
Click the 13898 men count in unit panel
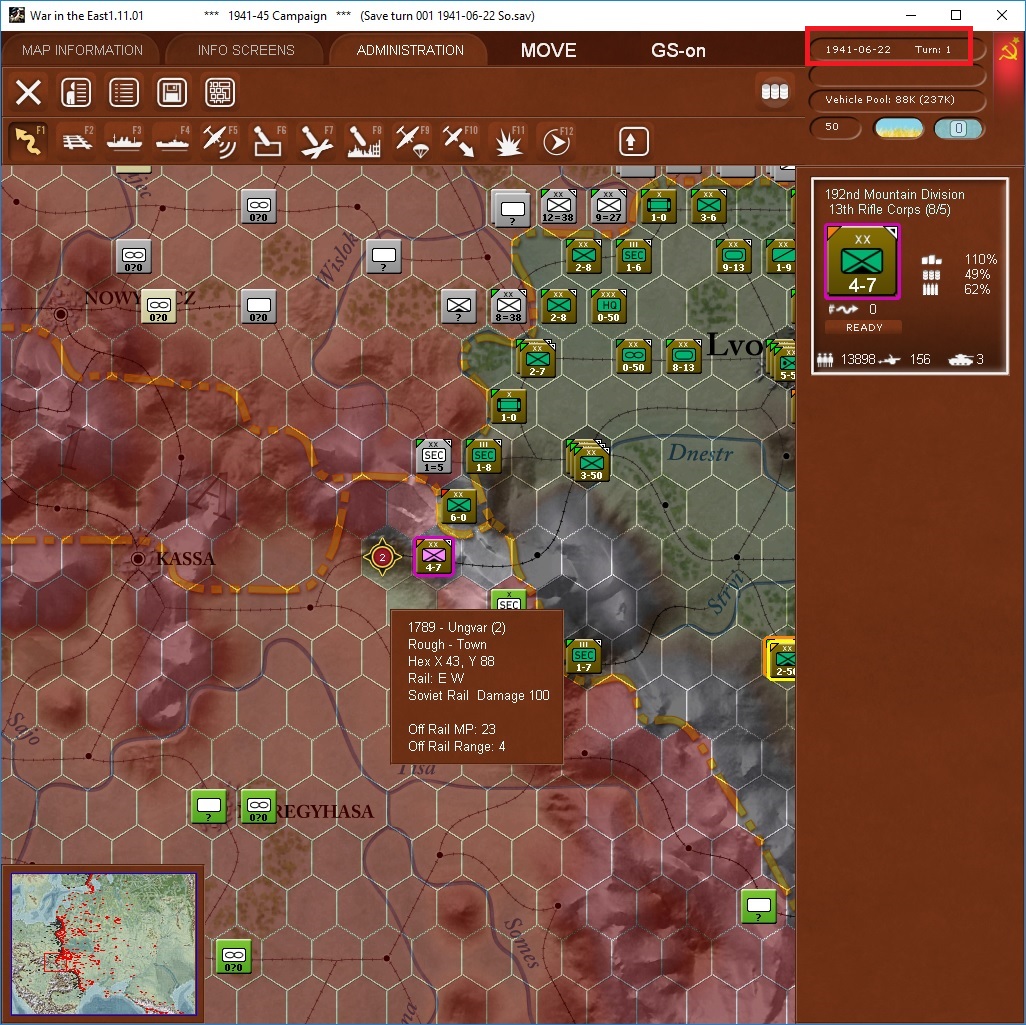point(857,359)
